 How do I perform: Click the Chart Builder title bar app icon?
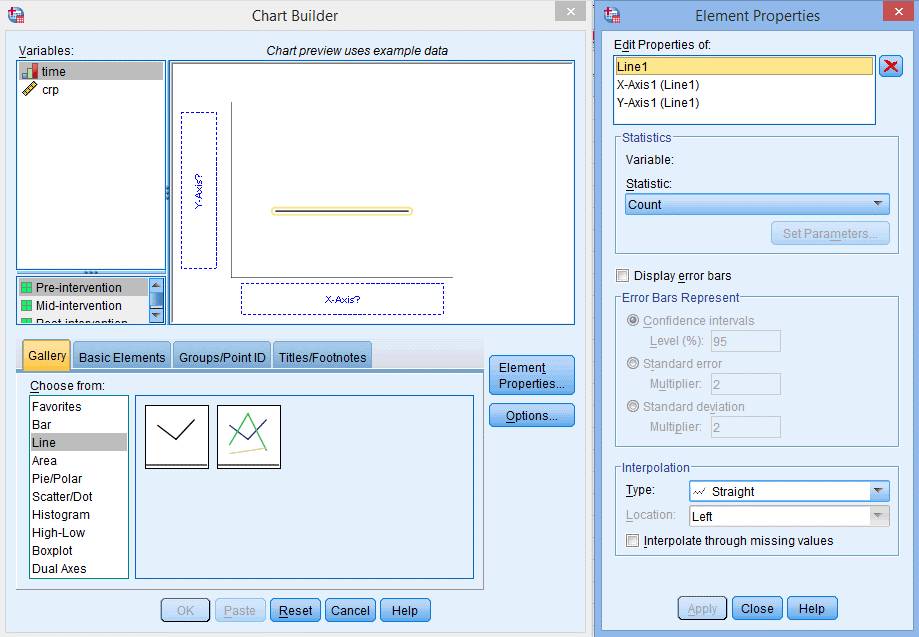tap(16, 15)
